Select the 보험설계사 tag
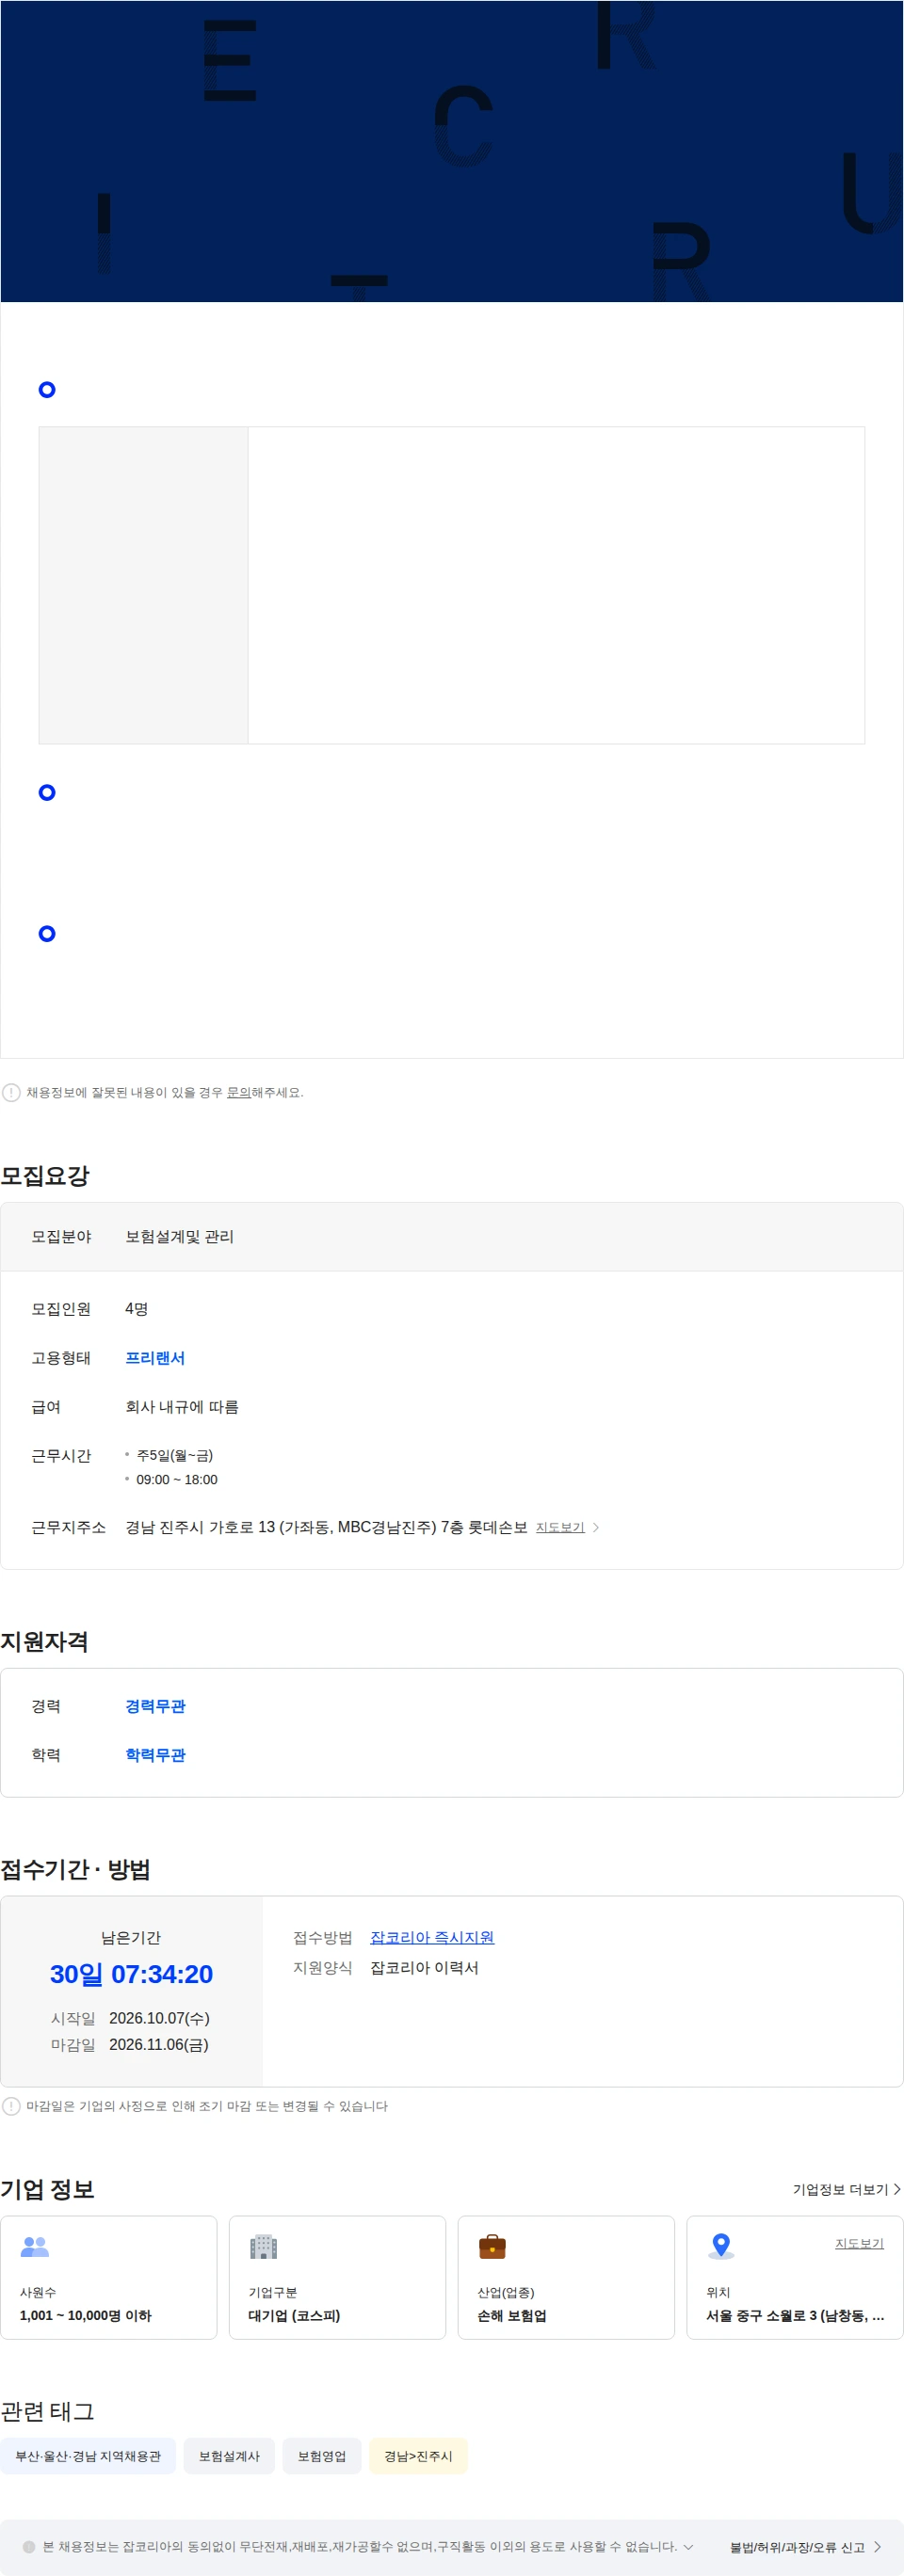The image size is (904, 2576). pyautogui.click(x=229, y=2456)
